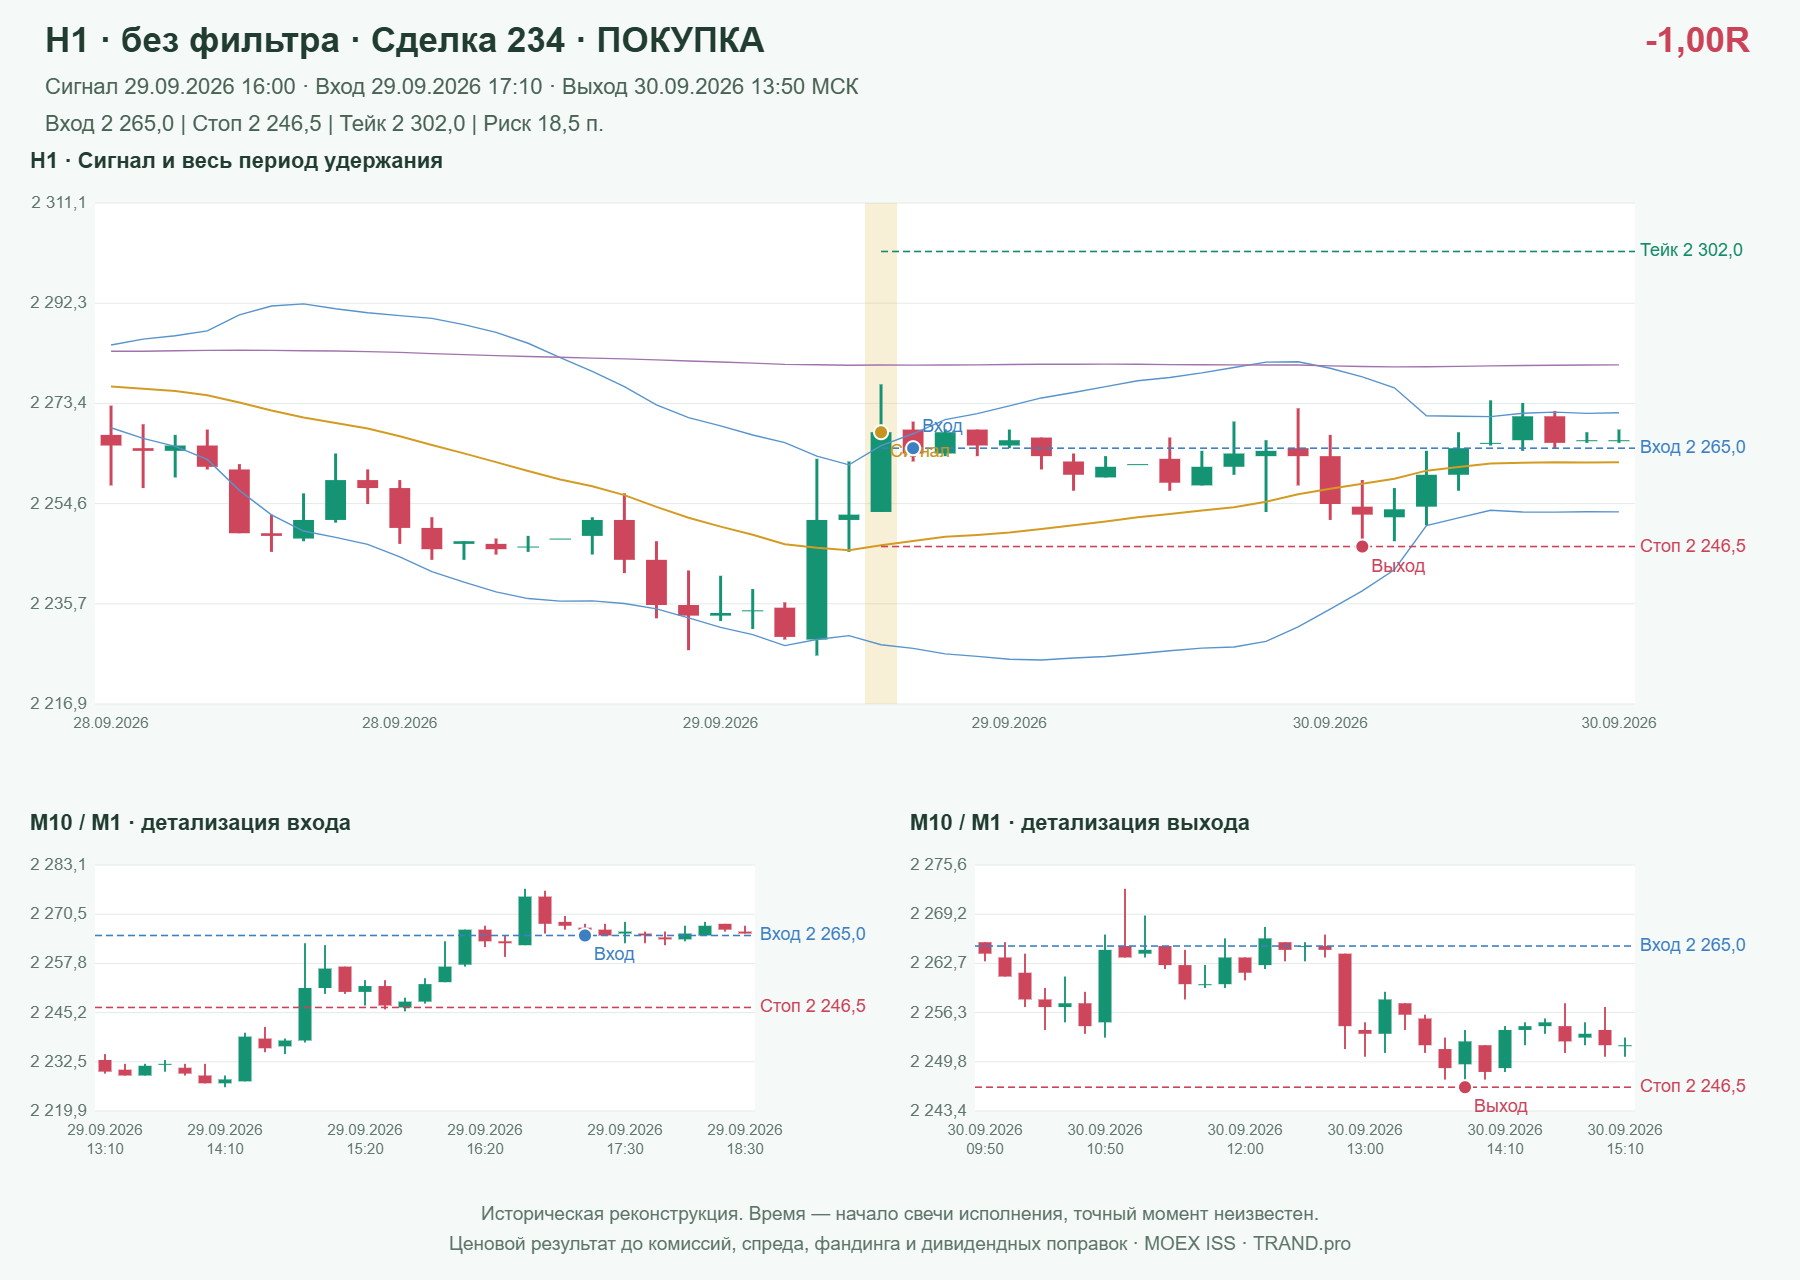Click the blue entry marker on H1 chart
This screenshot has height=1280, width=1800.
912,447
